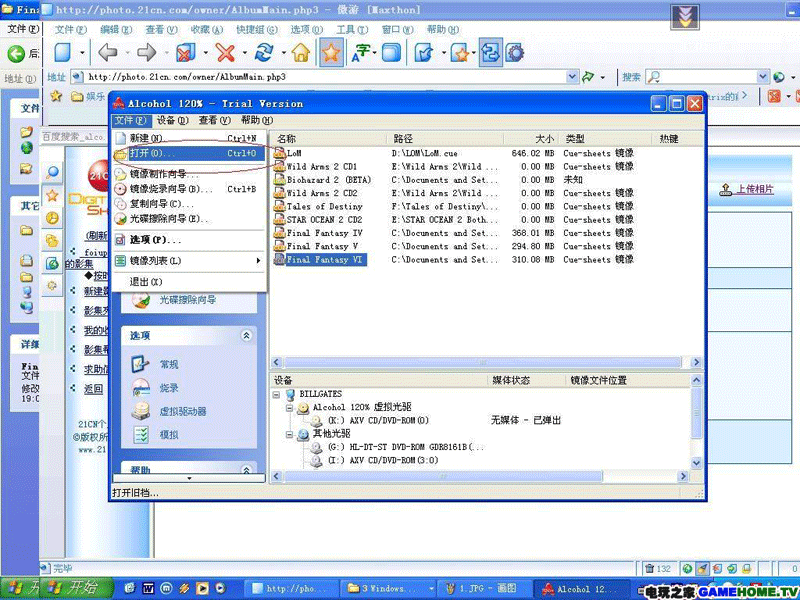Collapse the BILLGATES tree node
This screenshot has height=600, width=800.
tap(277, 394)
